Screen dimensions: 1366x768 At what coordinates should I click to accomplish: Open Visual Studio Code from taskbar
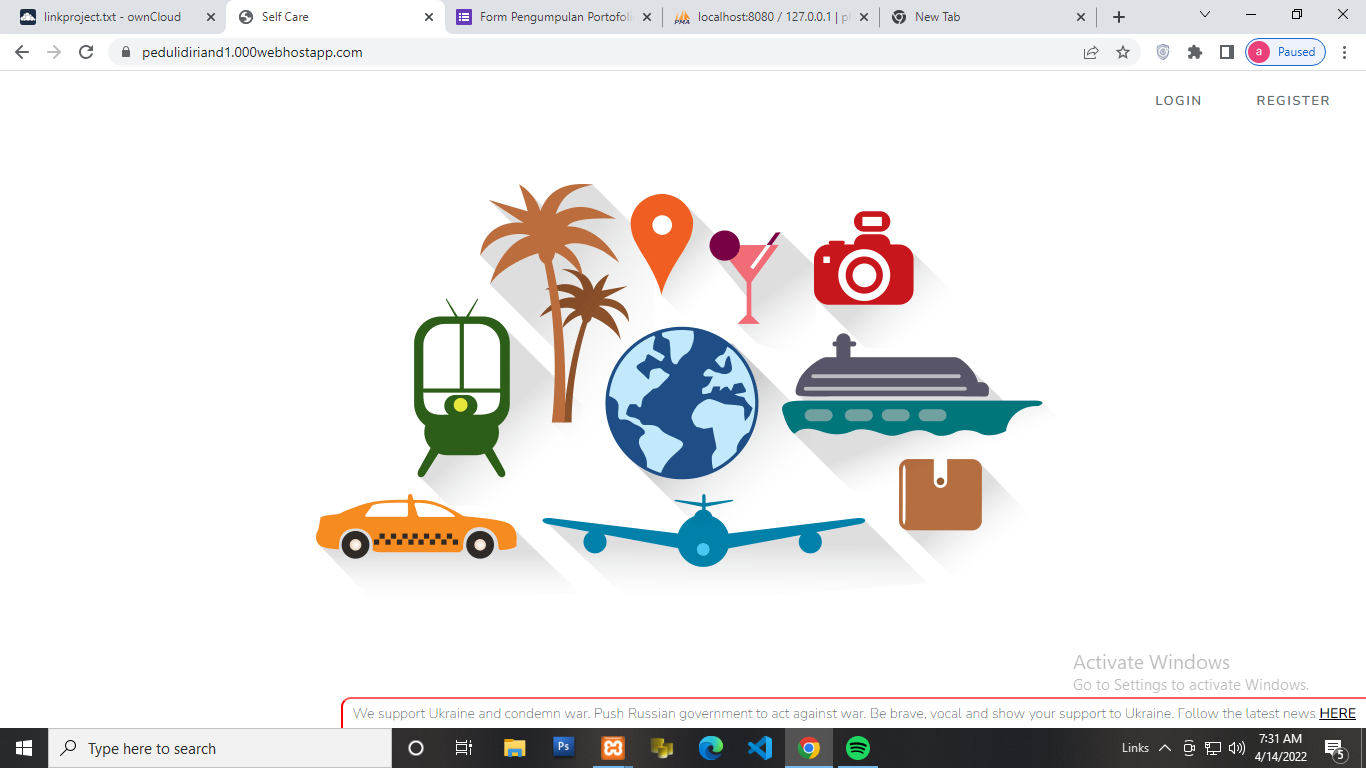tap(759, 747)
